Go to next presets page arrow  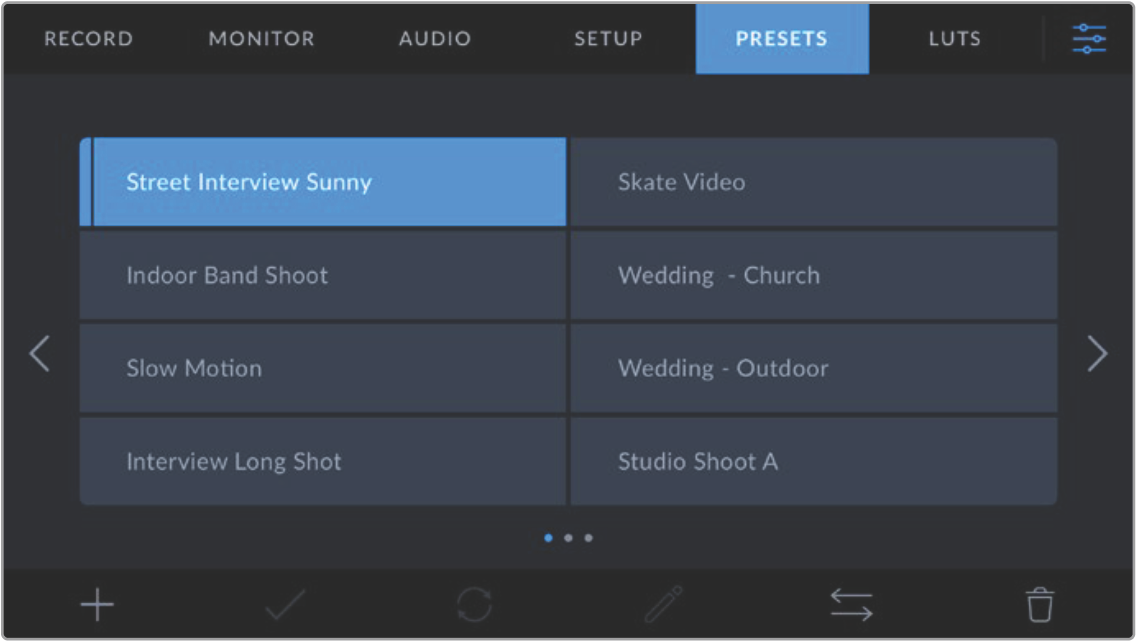1097,354
